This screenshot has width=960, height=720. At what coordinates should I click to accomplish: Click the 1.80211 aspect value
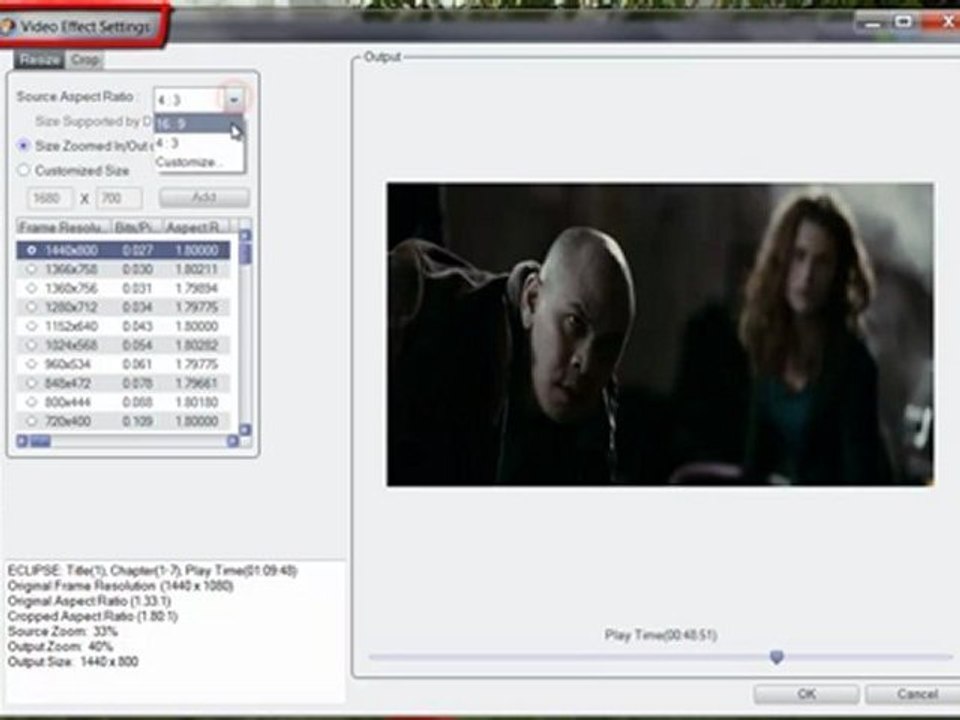coord(197,269)
